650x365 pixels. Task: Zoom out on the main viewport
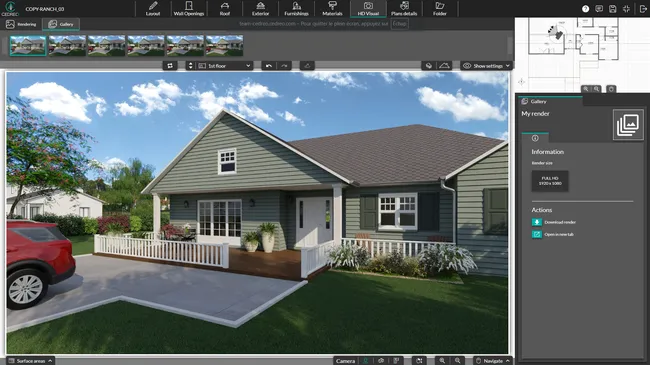point(457,361)
